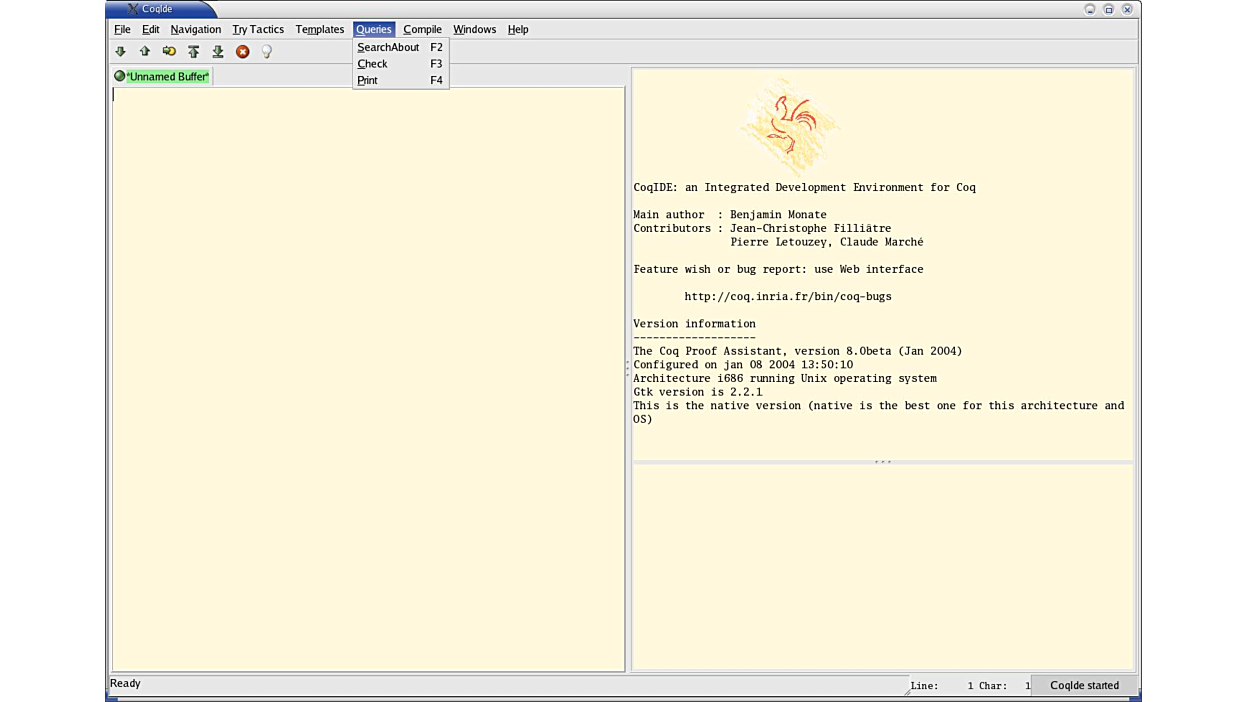Select Check in the Queries menu
The image size is (1248, 702).
[372, 64]
